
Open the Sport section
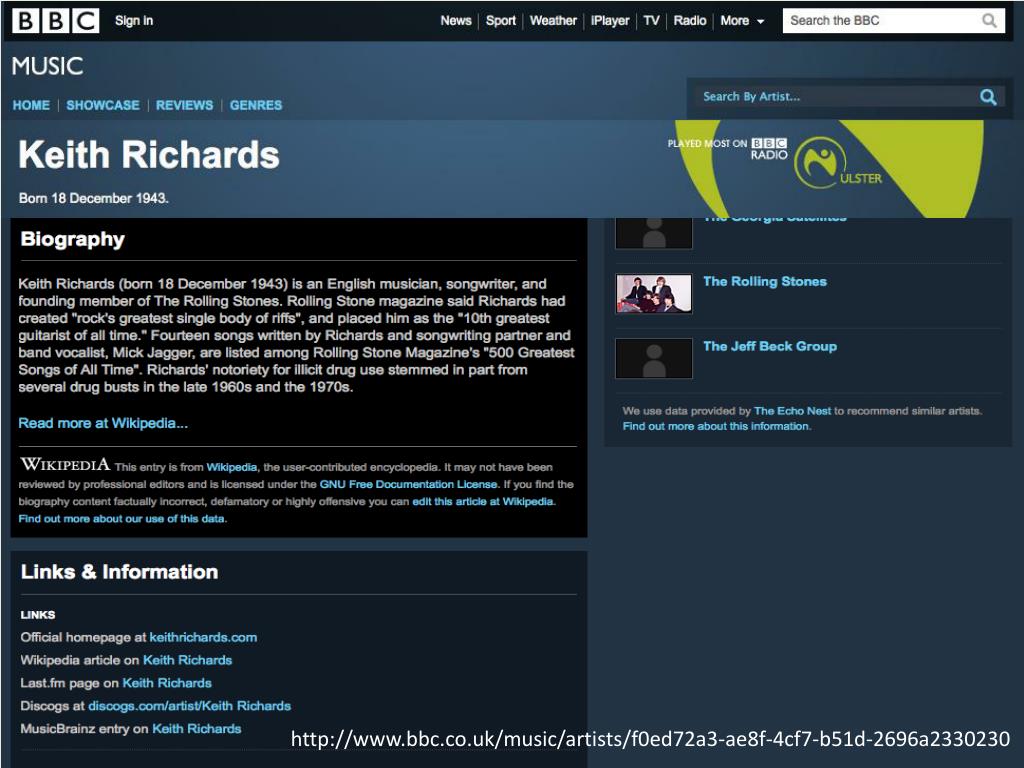point(501,21)
